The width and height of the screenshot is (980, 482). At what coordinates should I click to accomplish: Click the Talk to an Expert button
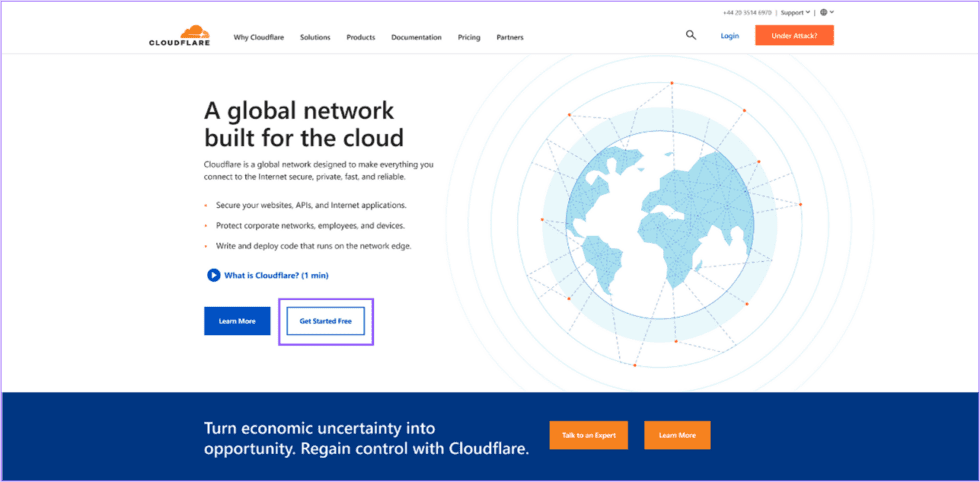click(588, 435)
